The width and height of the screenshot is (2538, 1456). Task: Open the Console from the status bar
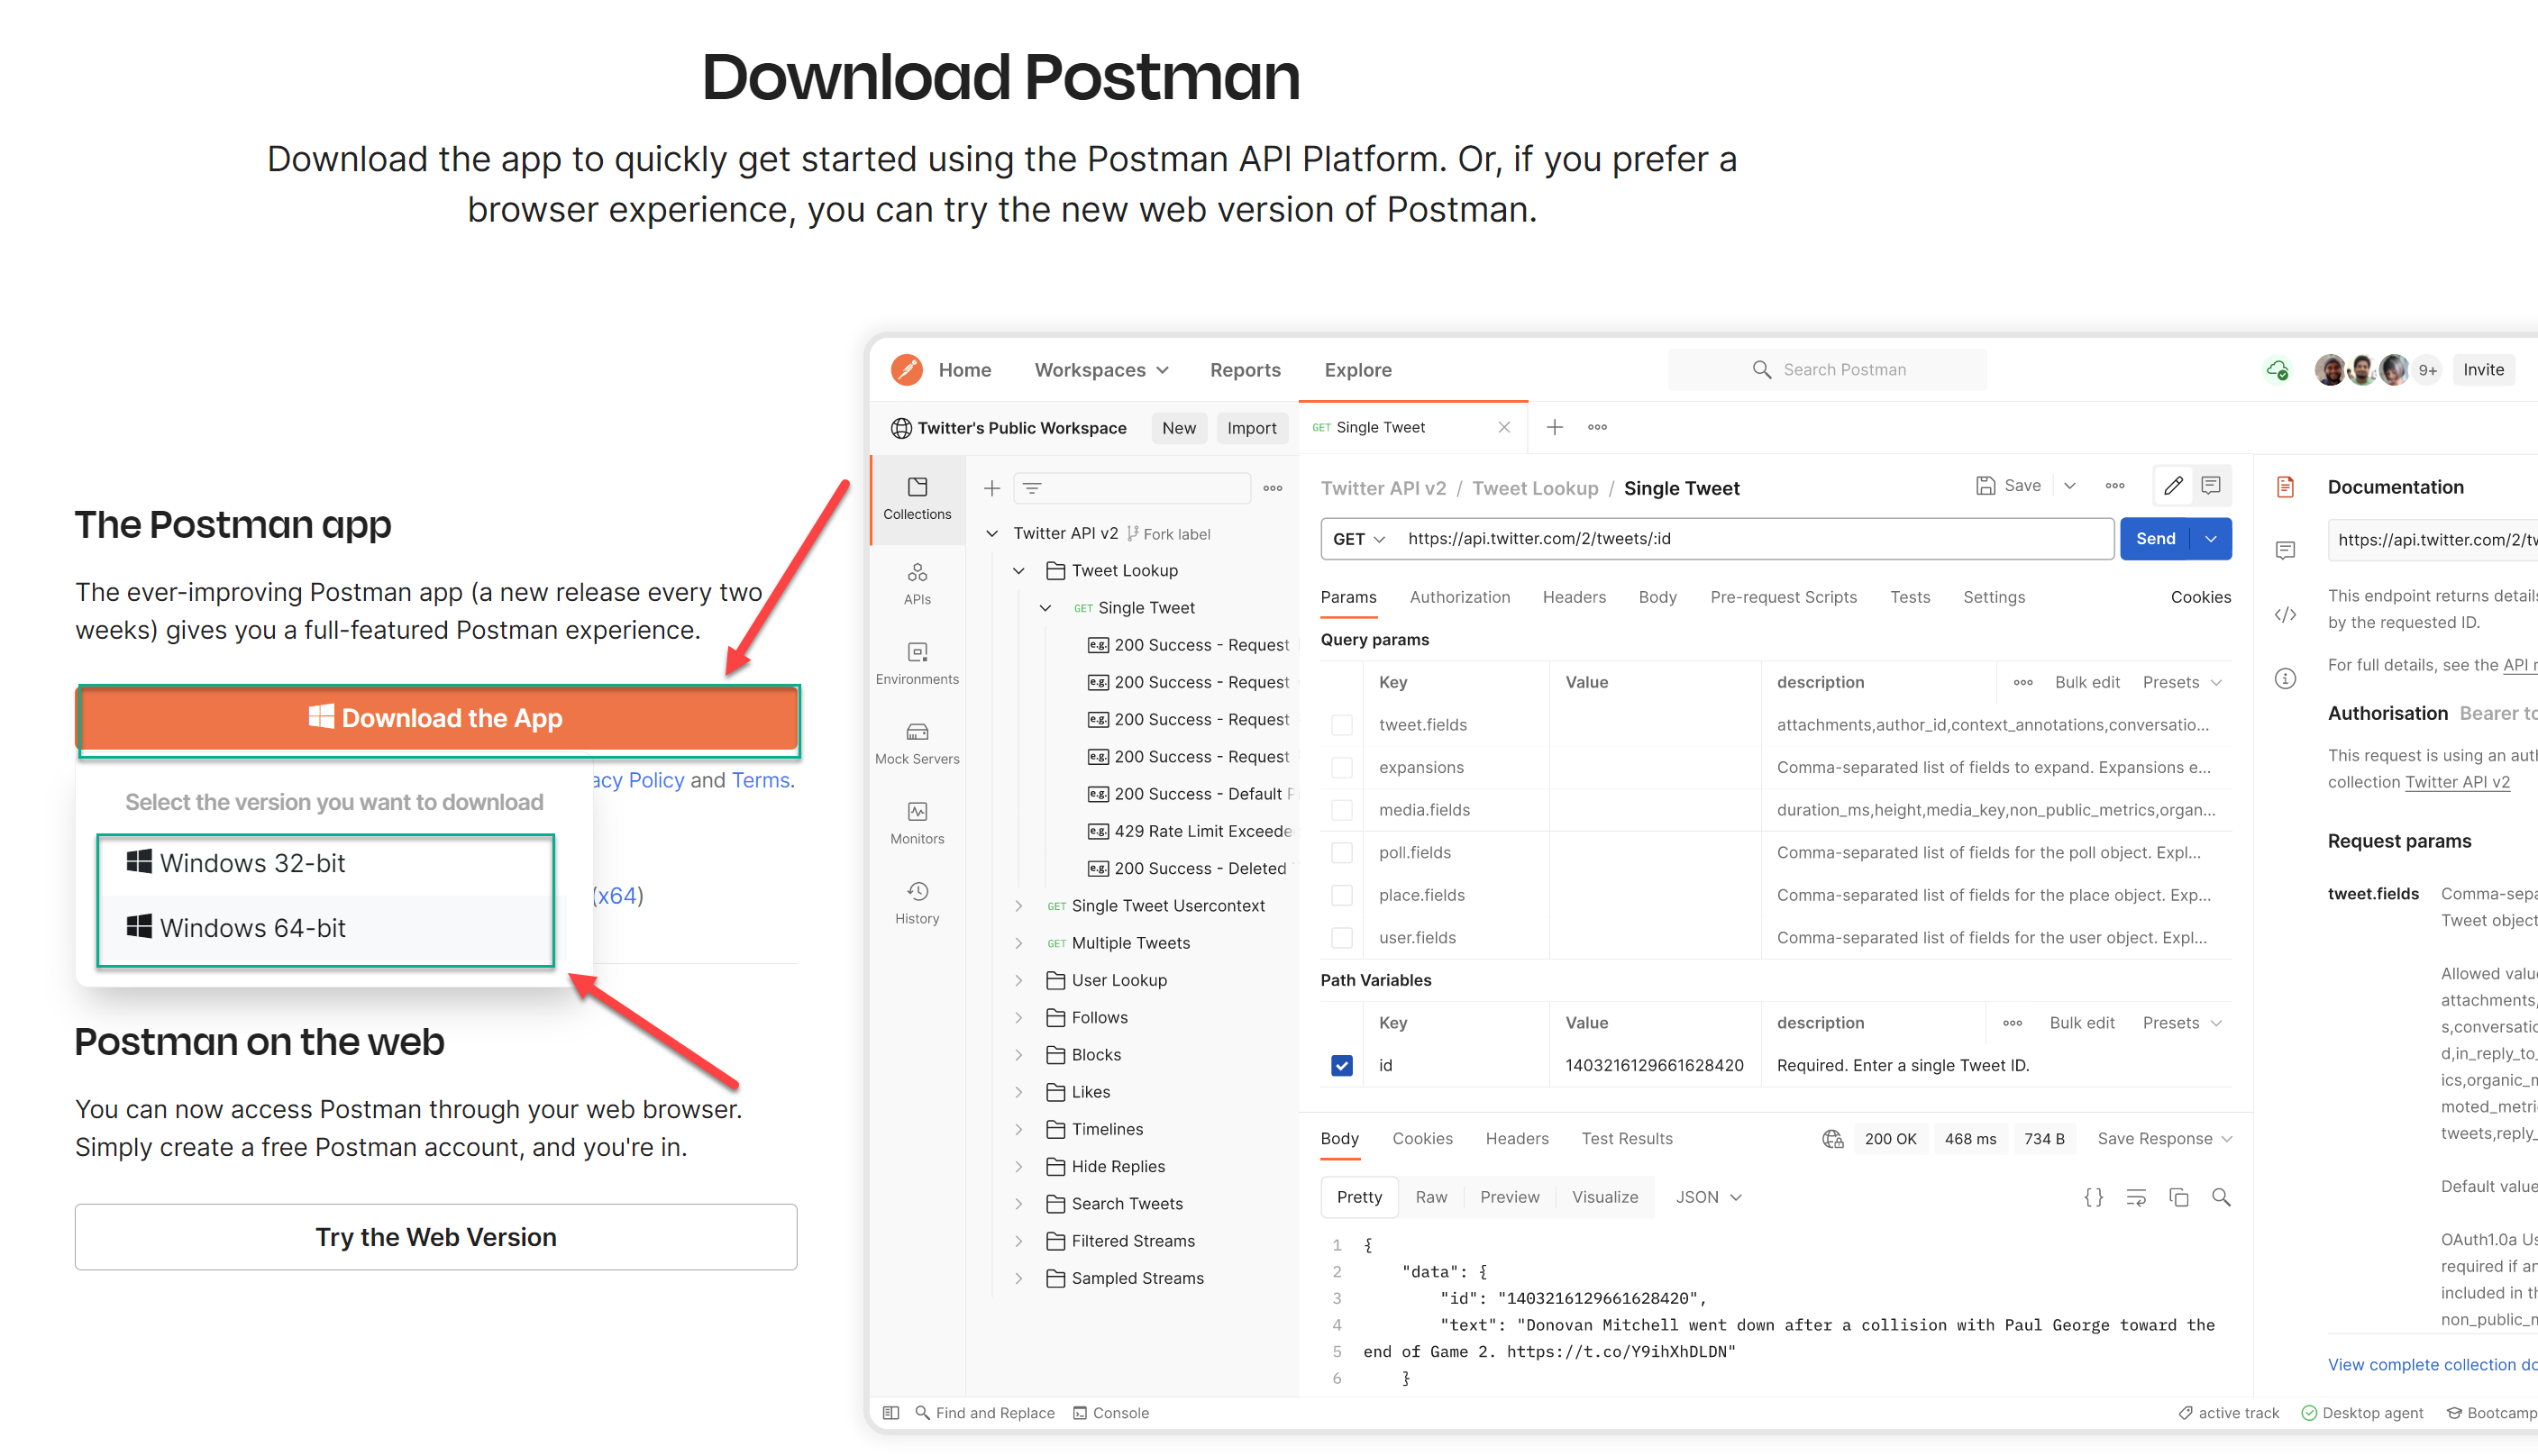pos(1110,1412)
